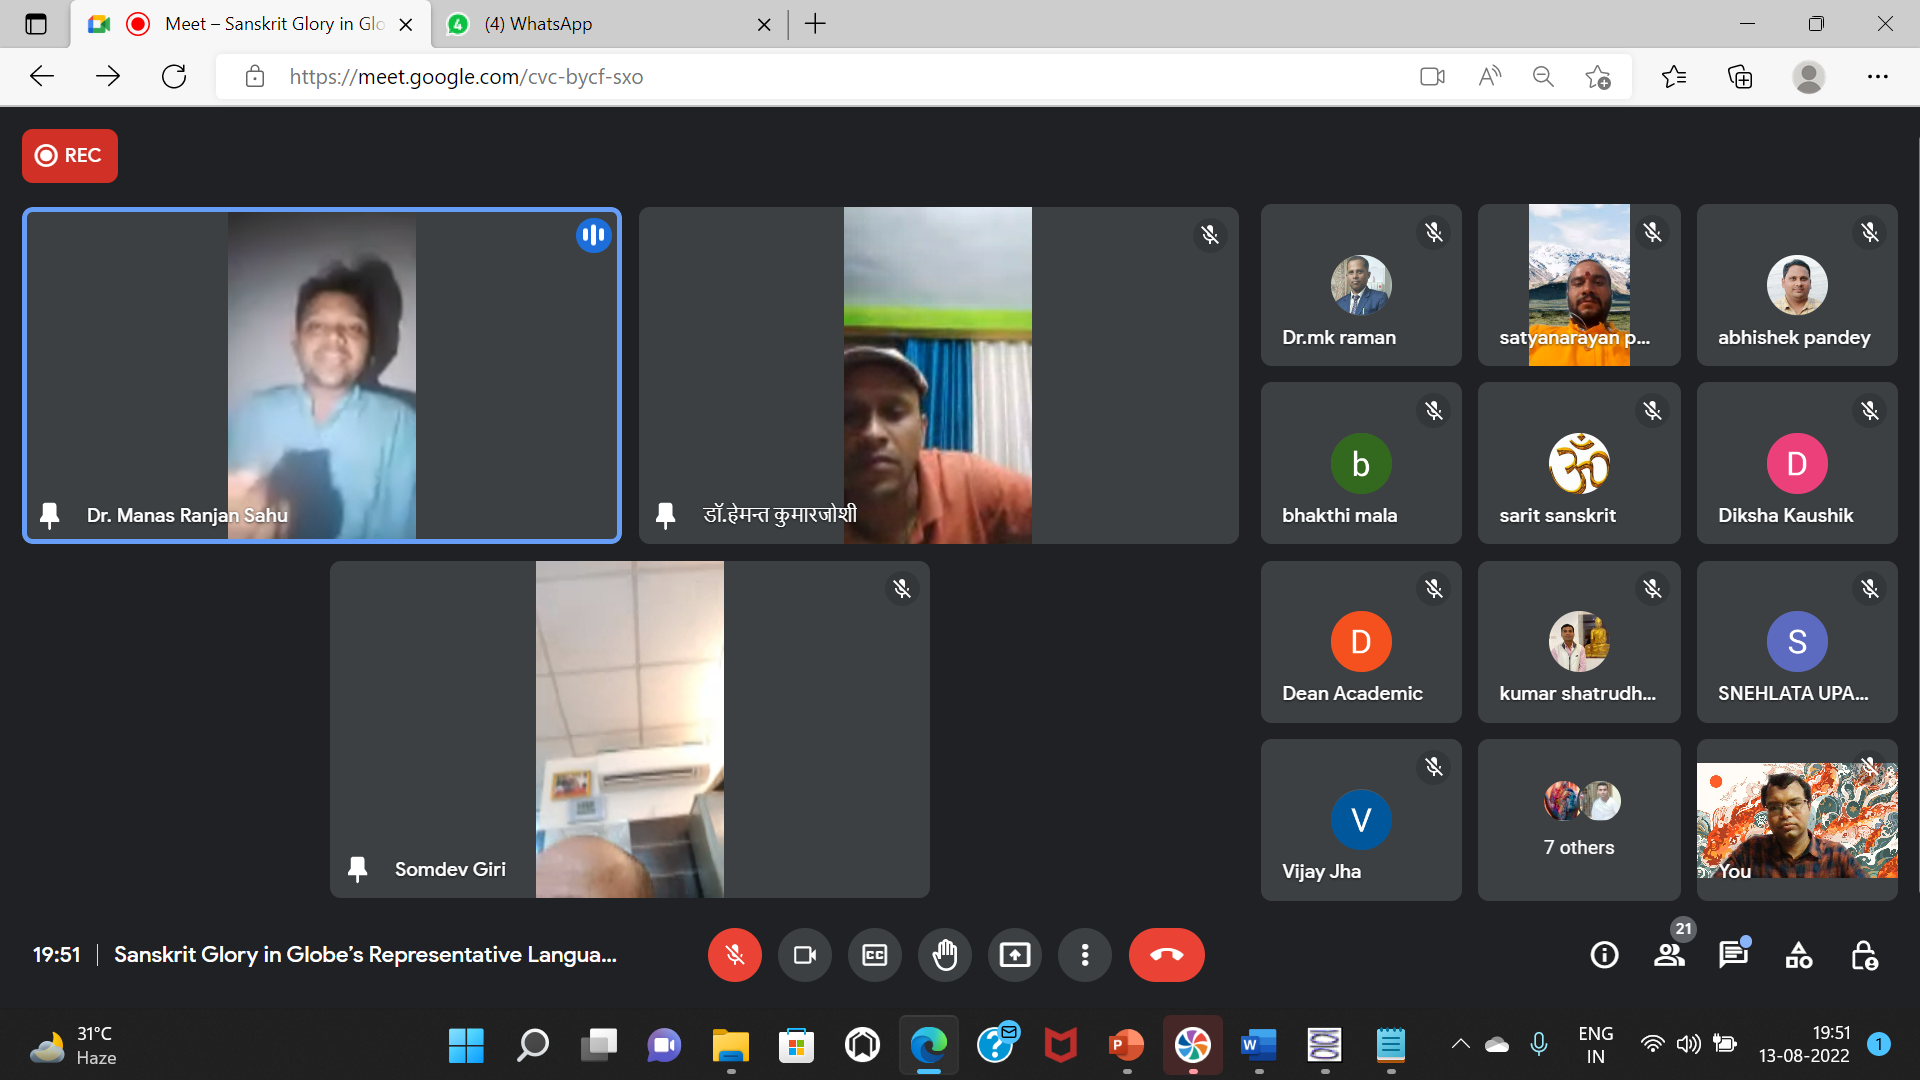Open the chat messages panel
Screen dimensions: 1920x1080
(1733, 955)
